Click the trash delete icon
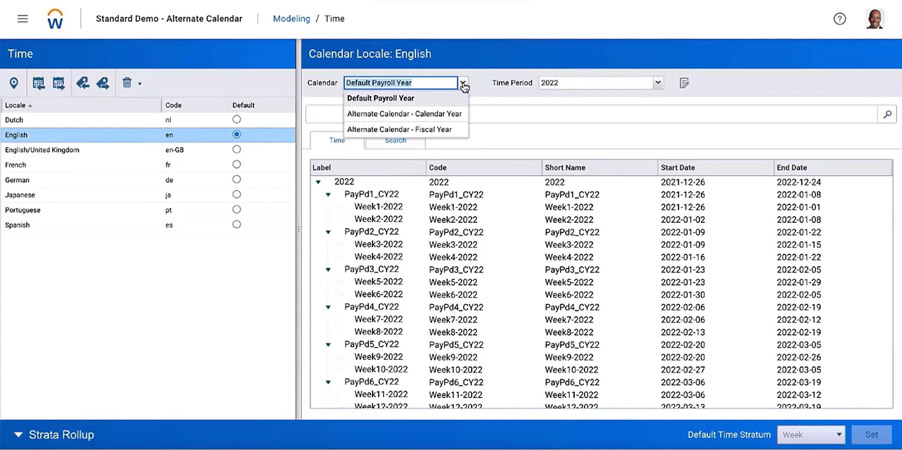This screenshot has height=450, width=902. [127, 83]
